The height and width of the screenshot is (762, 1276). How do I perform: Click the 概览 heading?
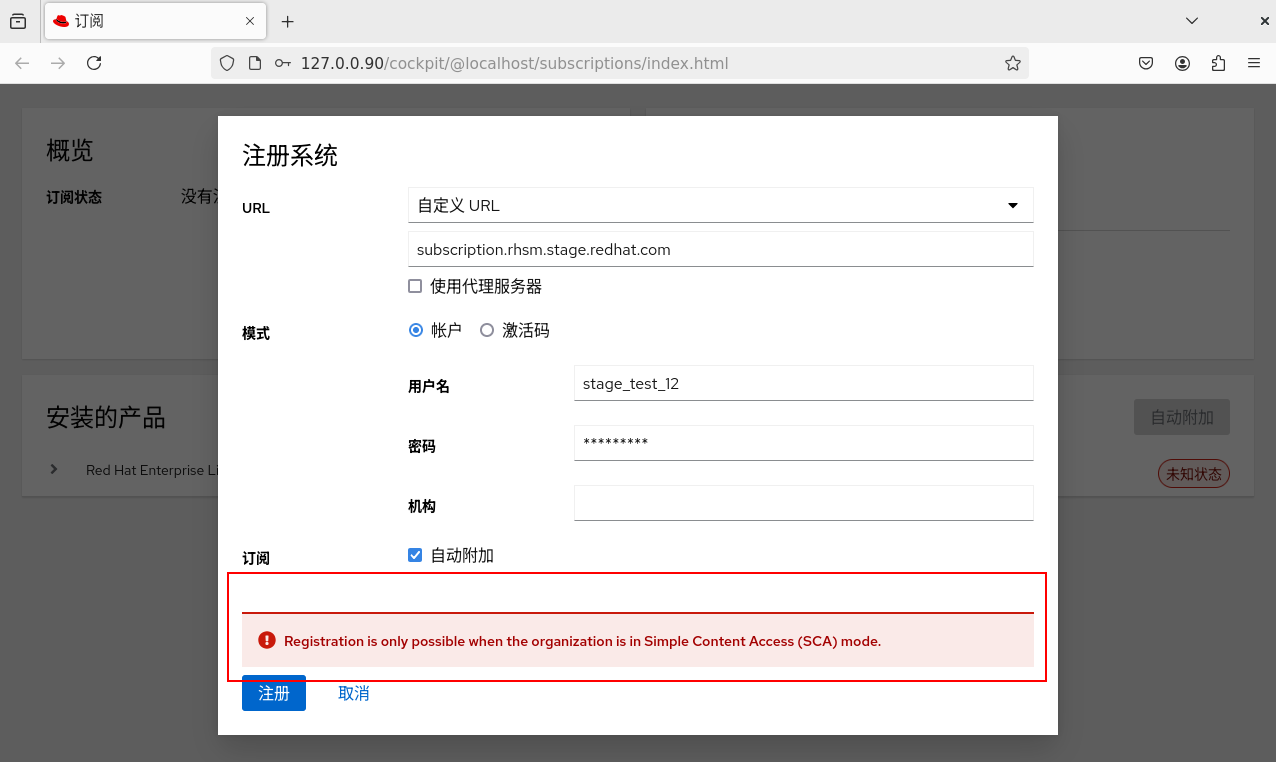click(70, 151)
